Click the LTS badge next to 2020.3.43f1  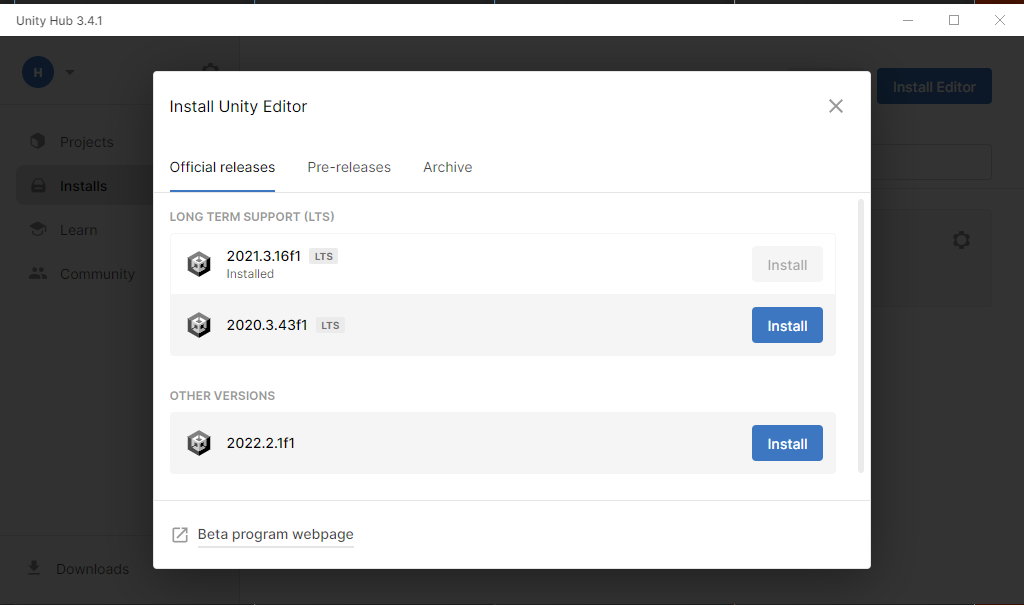pos(330,325)
